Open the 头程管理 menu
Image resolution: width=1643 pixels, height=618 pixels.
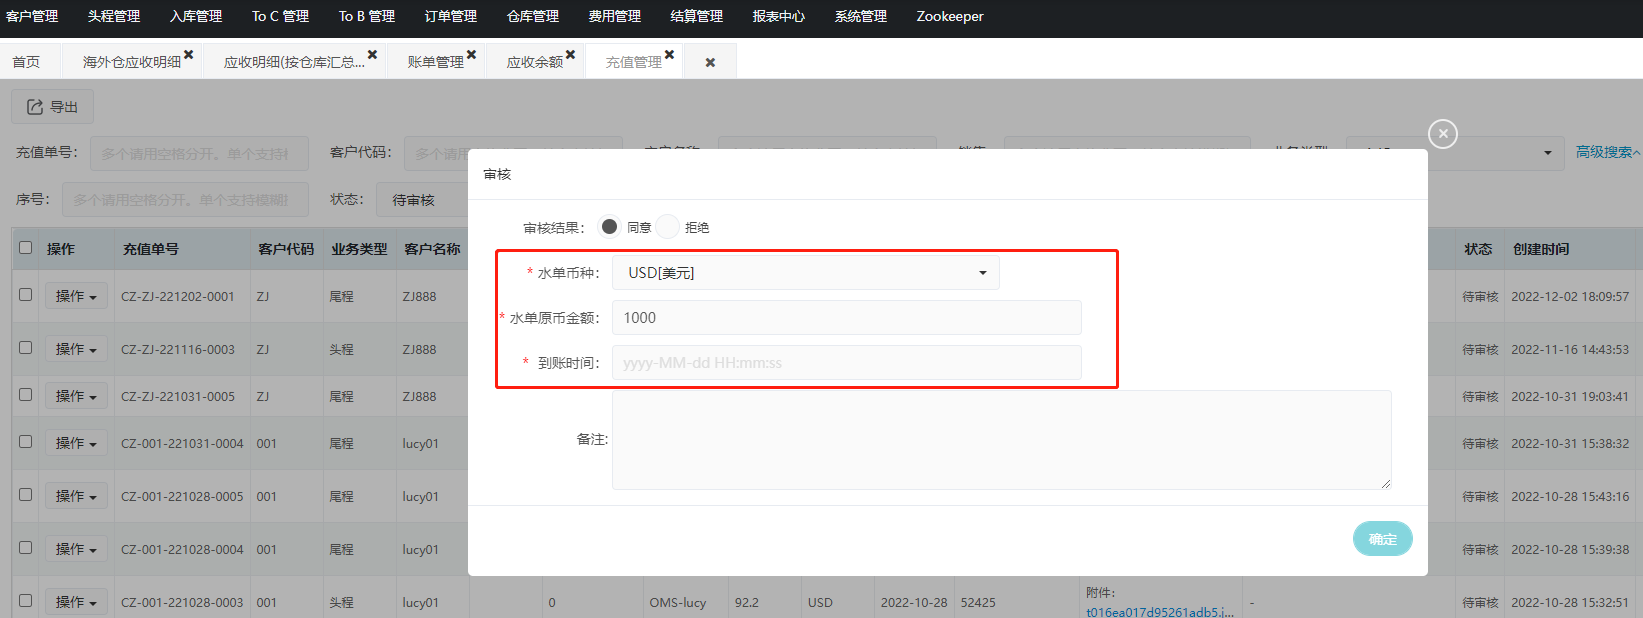[114, 16]
